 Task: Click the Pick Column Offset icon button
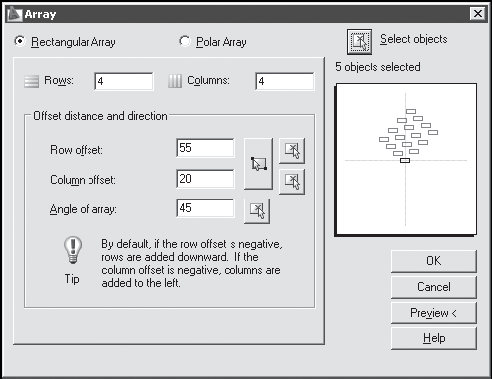coord(292,182)
